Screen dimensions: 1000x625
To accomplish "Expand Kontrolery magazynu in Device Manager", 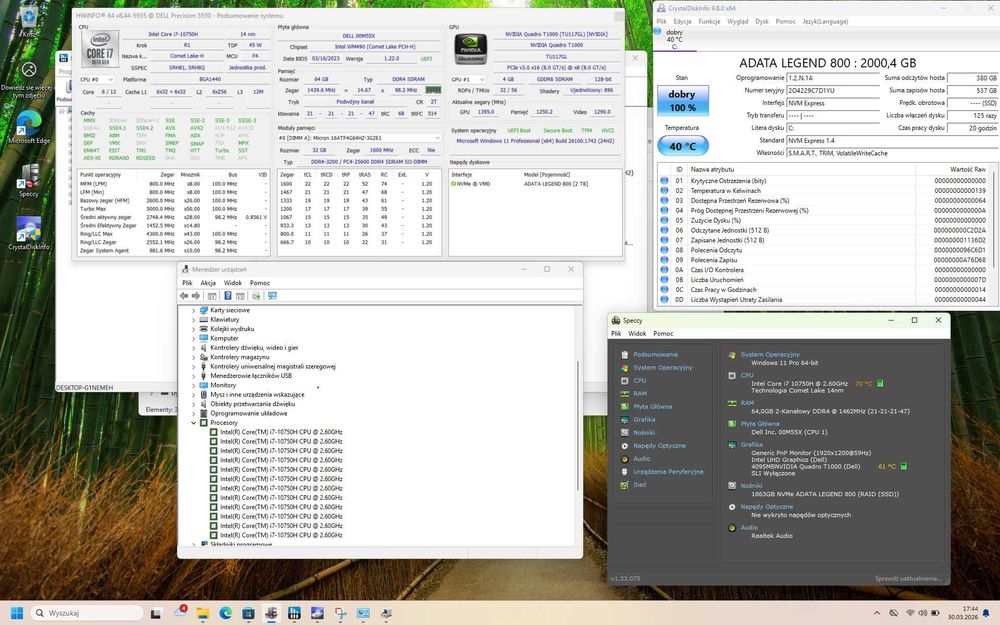I will coord(193,357).
